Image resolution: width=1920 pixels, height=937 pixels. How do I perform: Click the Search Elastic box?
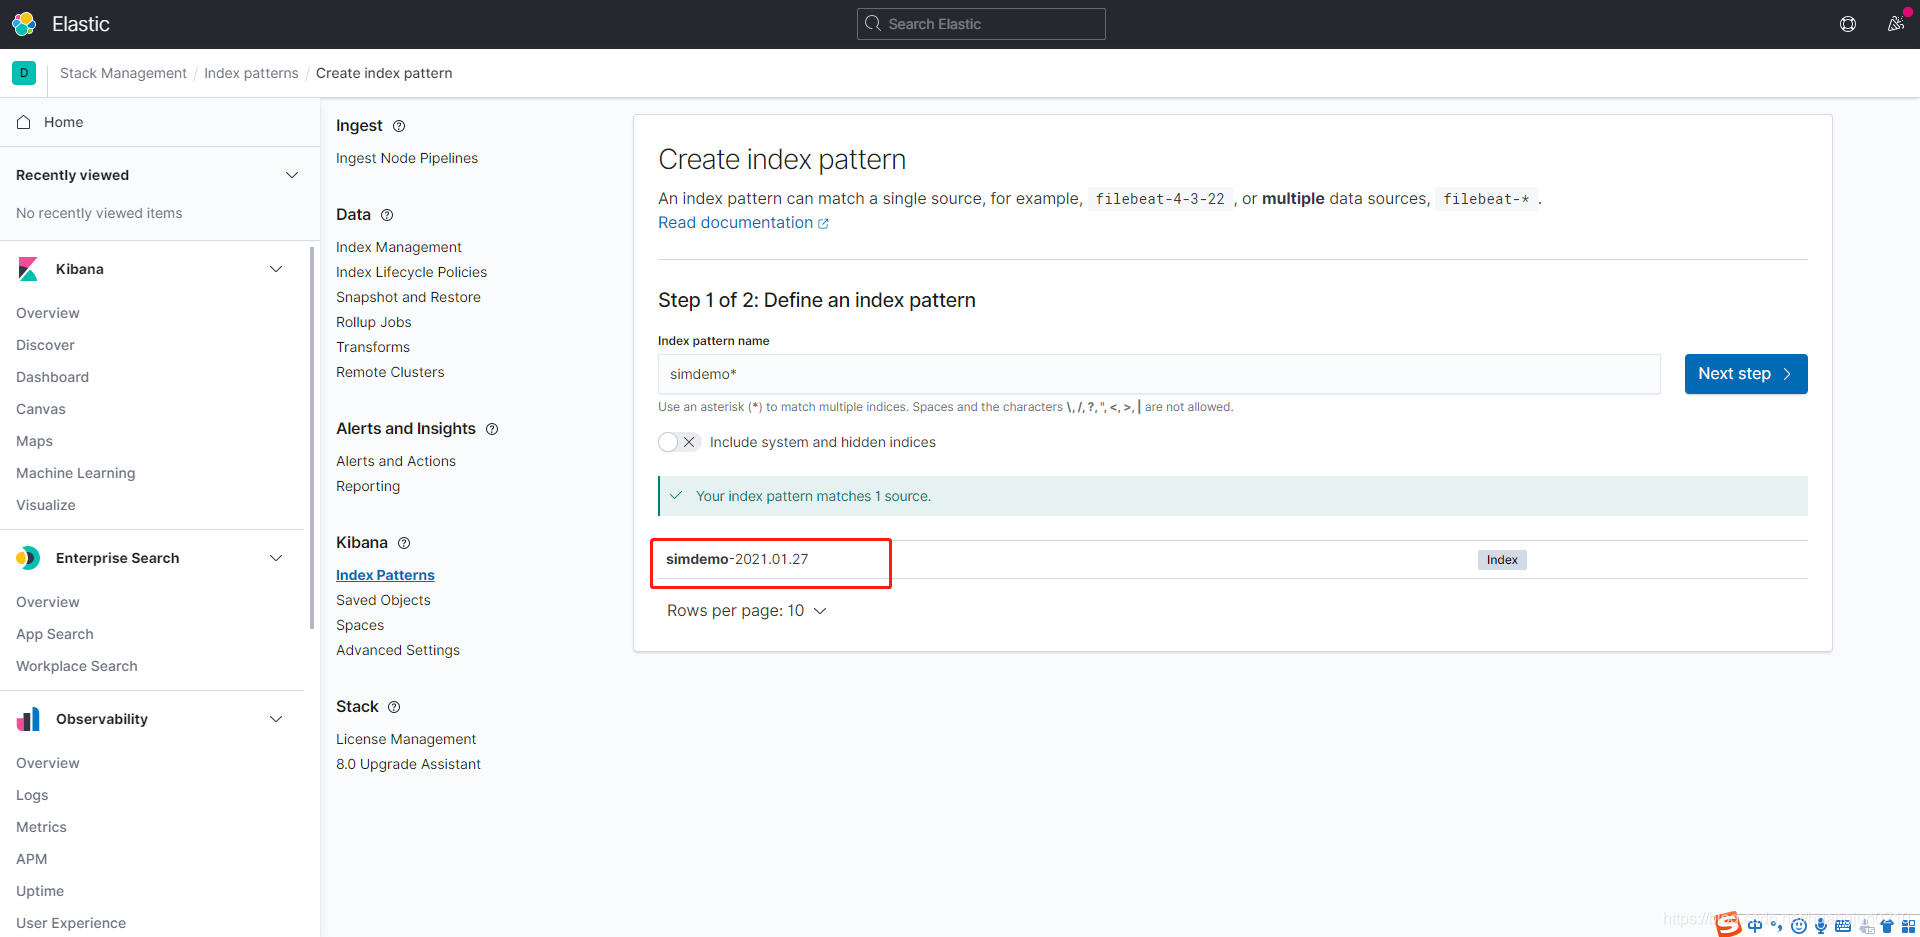(x=981, y=24)
